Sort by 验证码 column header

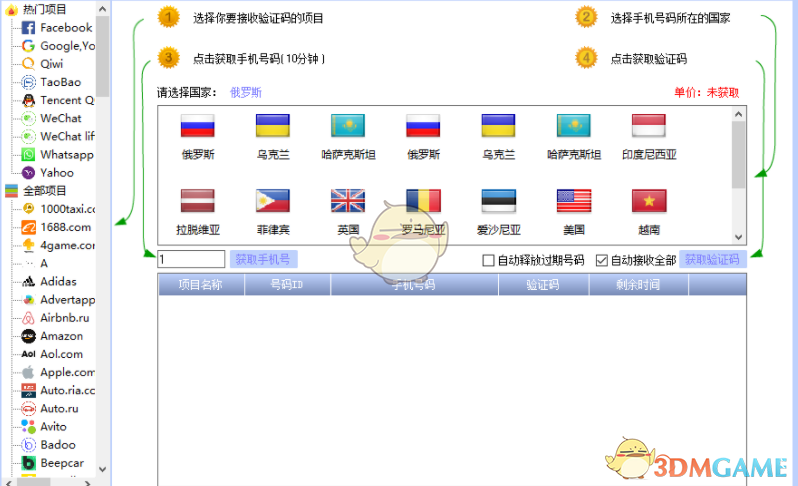click(x=543, y=285)
